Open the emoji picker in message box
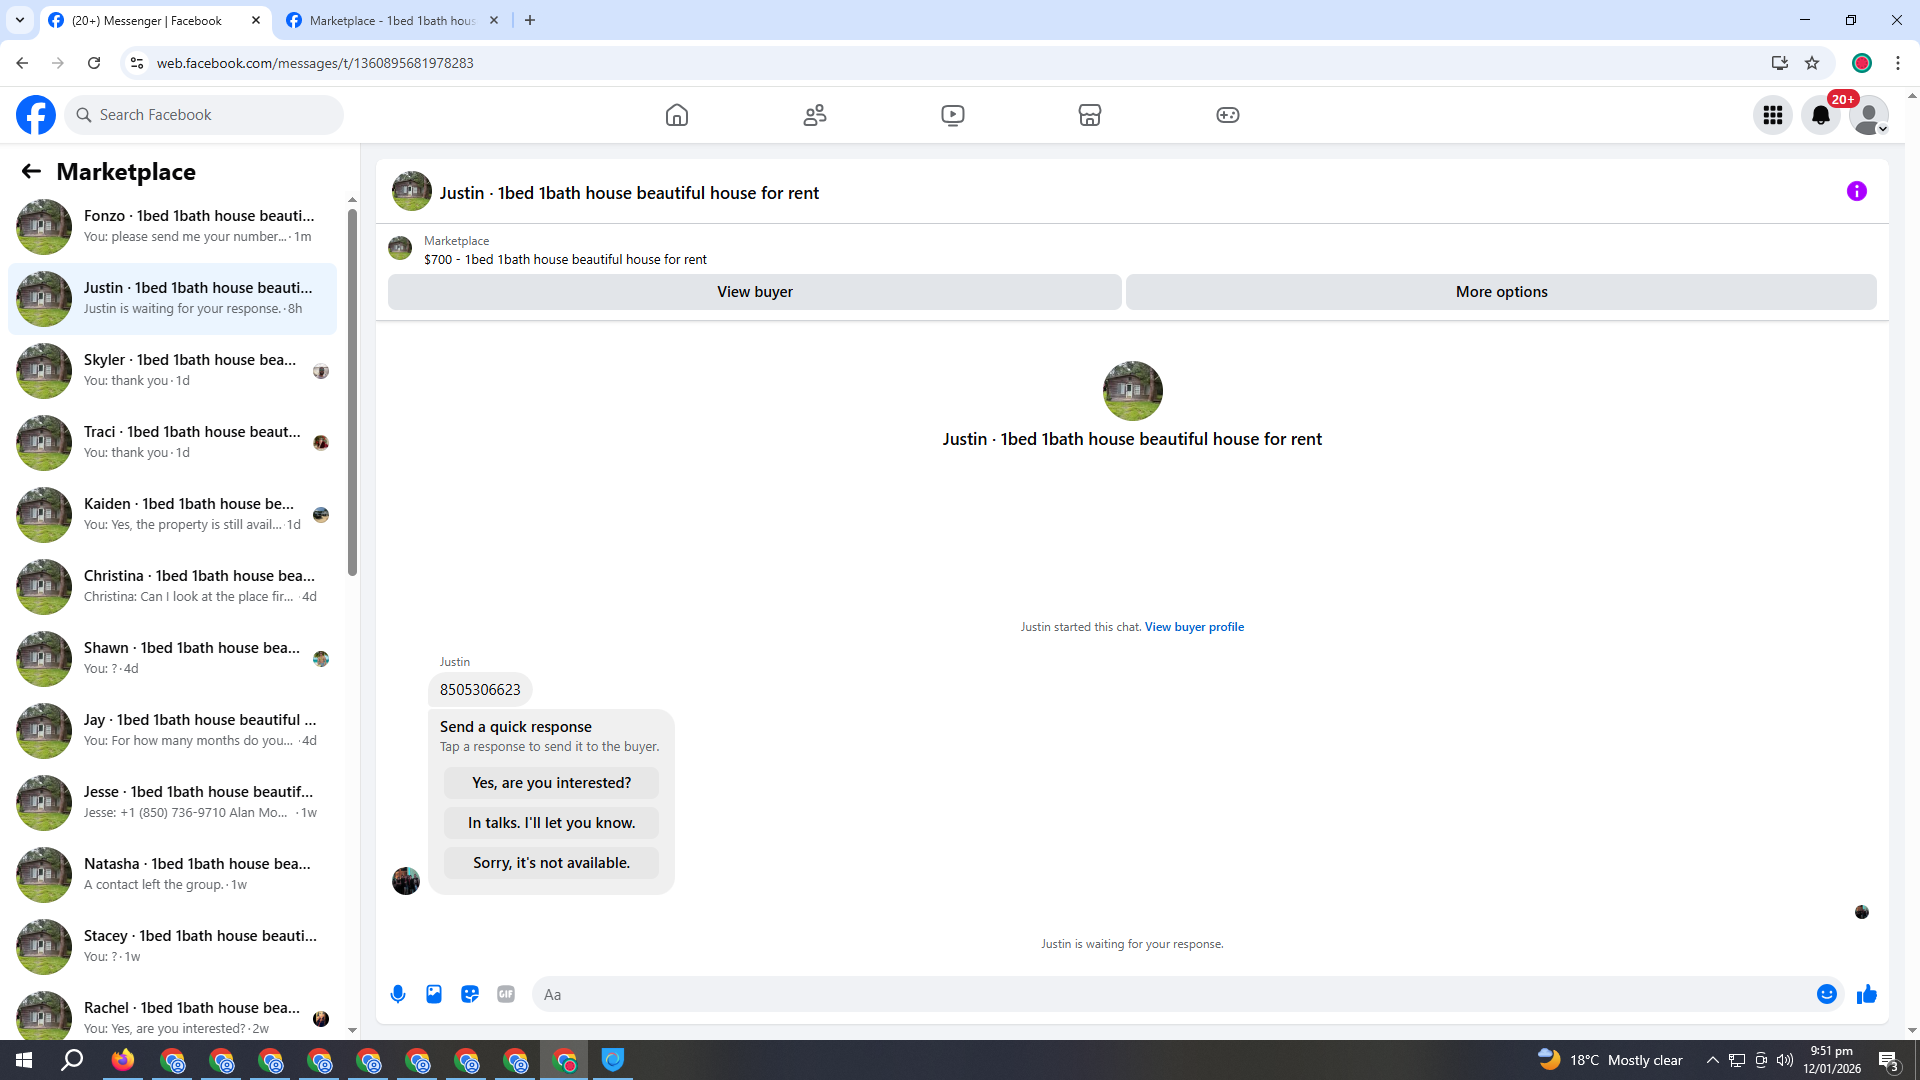Image resolution: width=1920 pixels, height=1080 pixels. (x=1826, y=994)
